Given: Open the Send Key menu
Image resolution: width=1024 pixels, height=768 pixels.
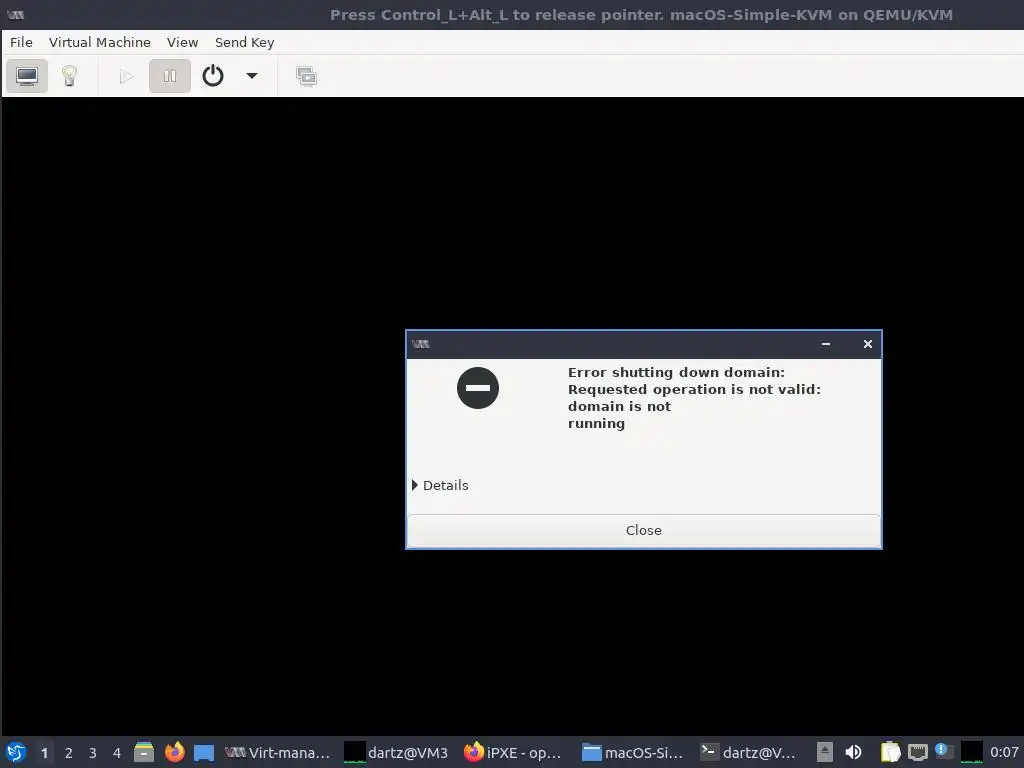Looking at the screenshot, I should pyautogui.click(x=244, y=42).
